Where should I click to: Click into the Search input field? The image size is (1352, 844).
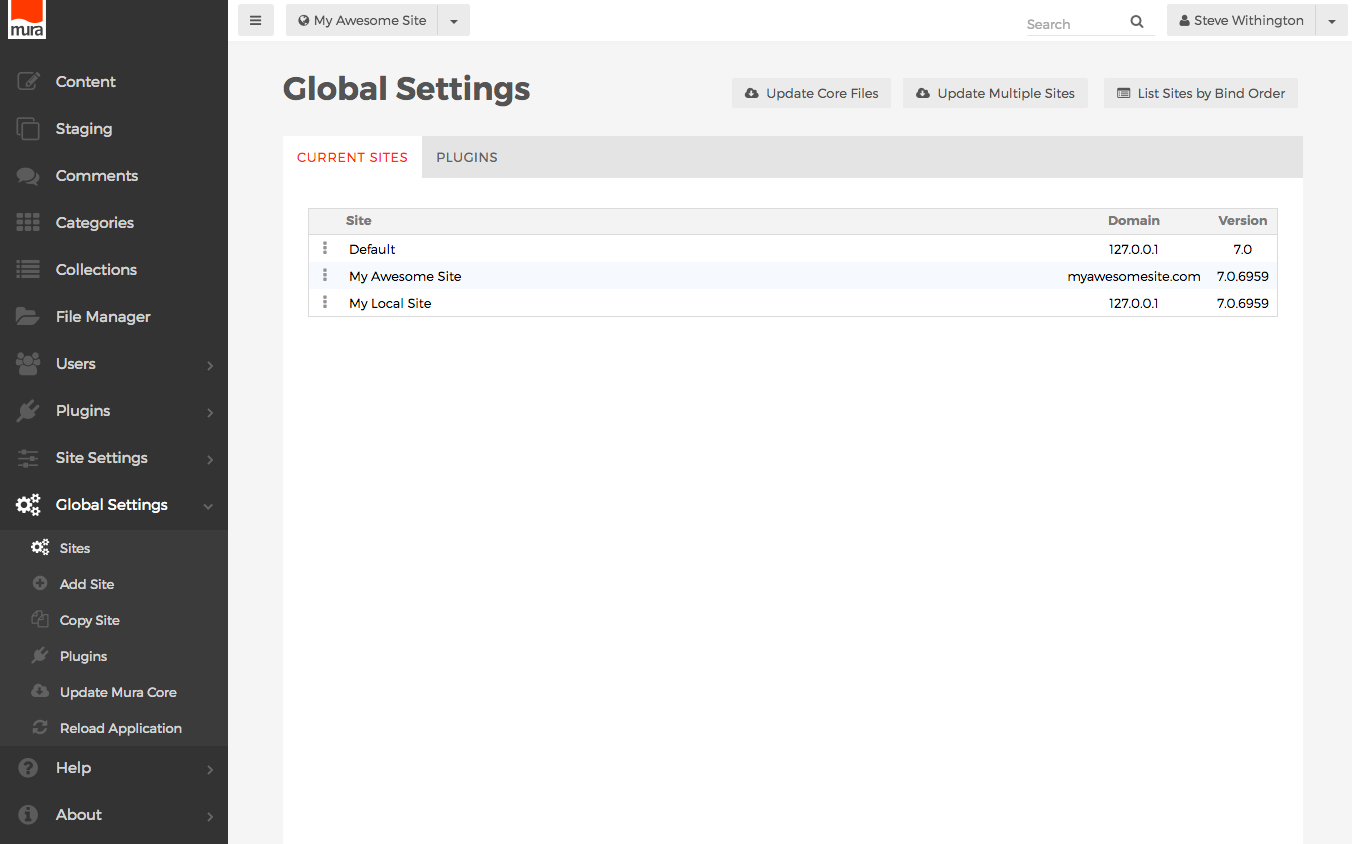[1073, 24]
